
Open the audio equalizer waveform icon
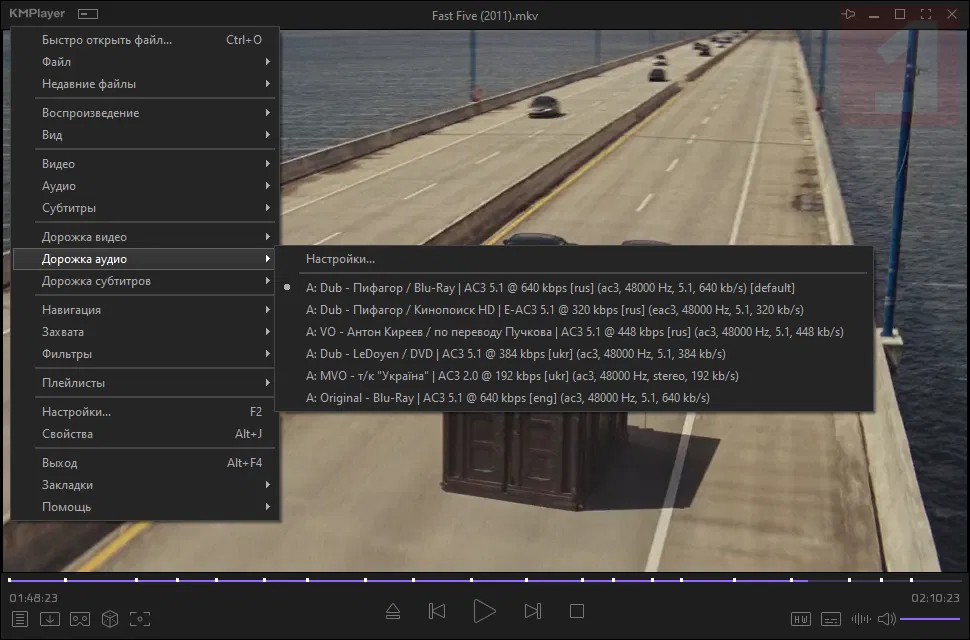[861, 619]
